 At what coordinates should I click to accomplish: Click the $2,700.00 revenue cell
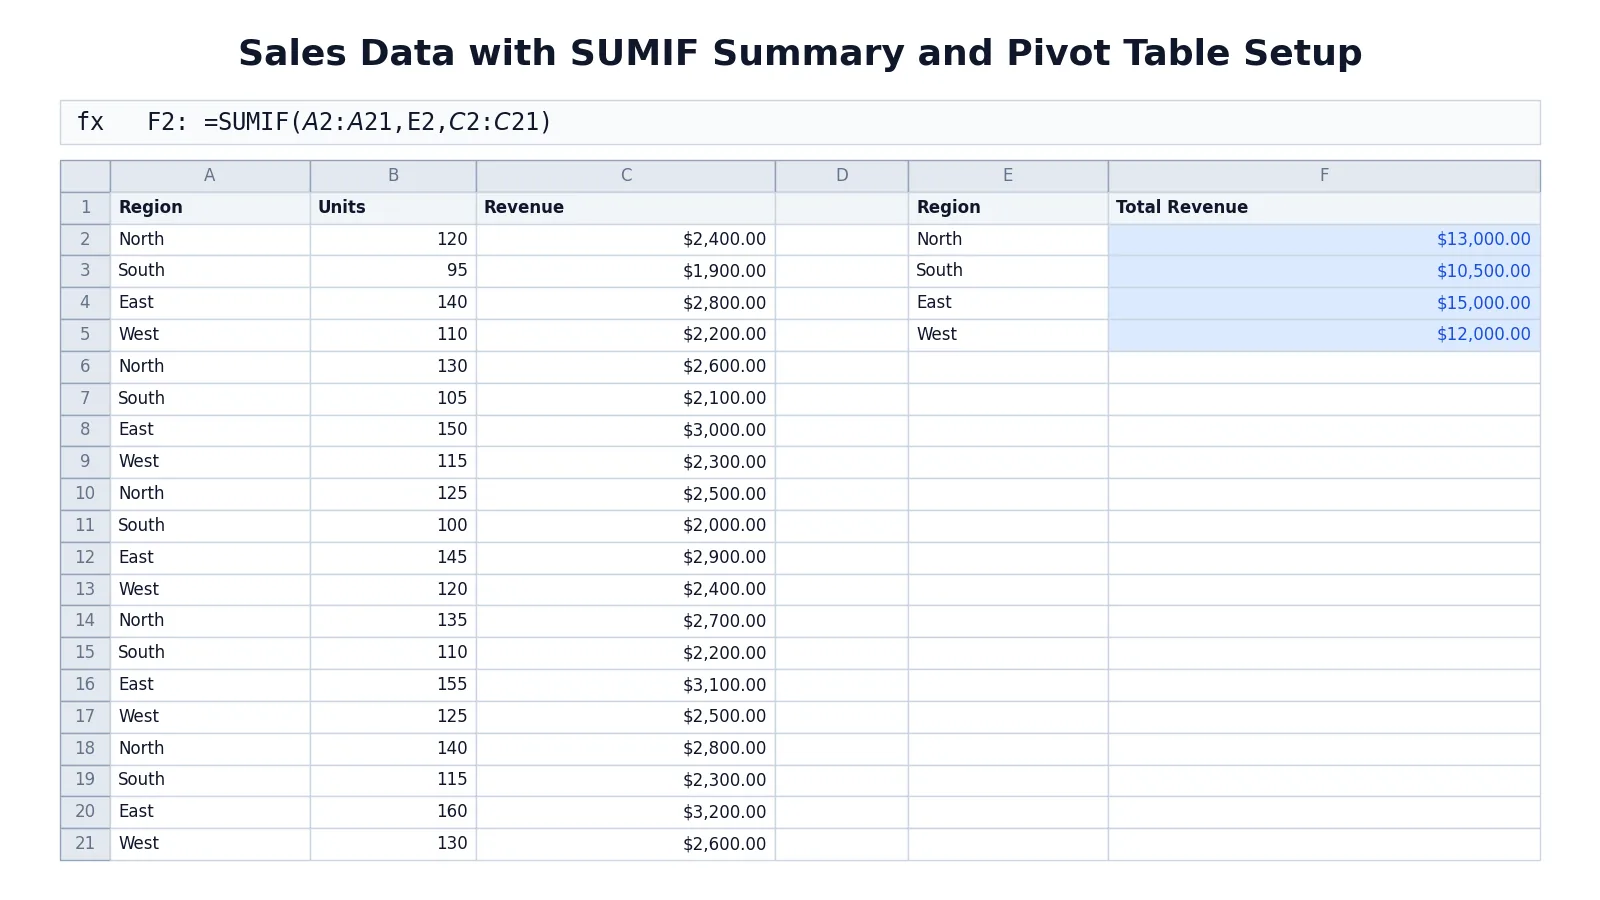[626, 621]
